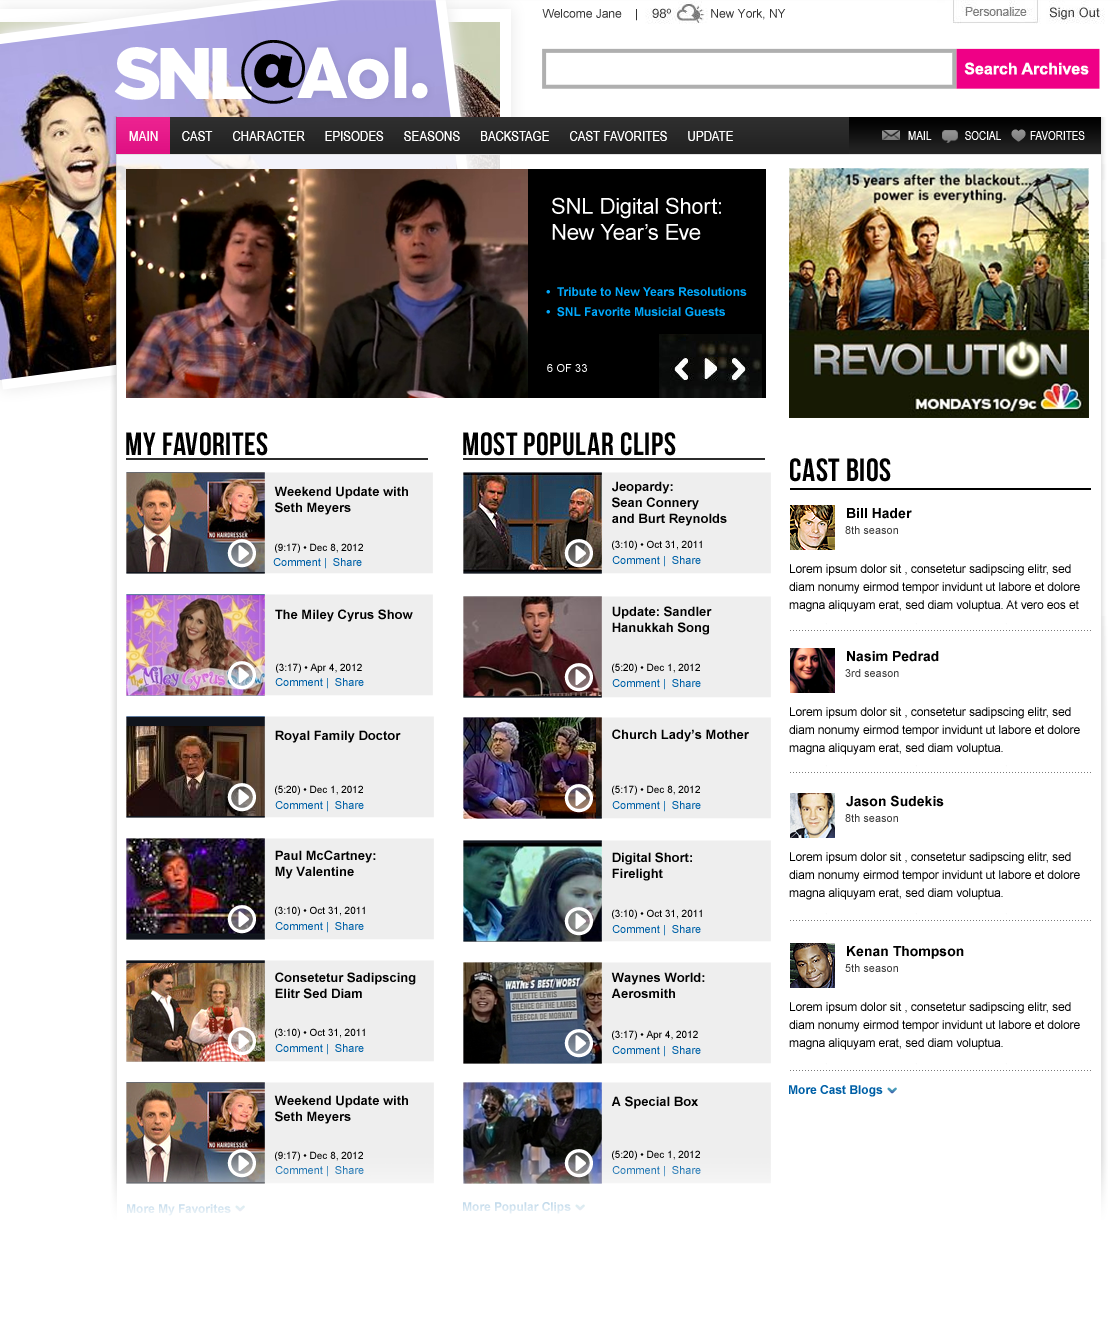Open Tribute to New Years Resolutions link
The image size is (1120, 1320).
pyautogui.click(x=651, y=292)
